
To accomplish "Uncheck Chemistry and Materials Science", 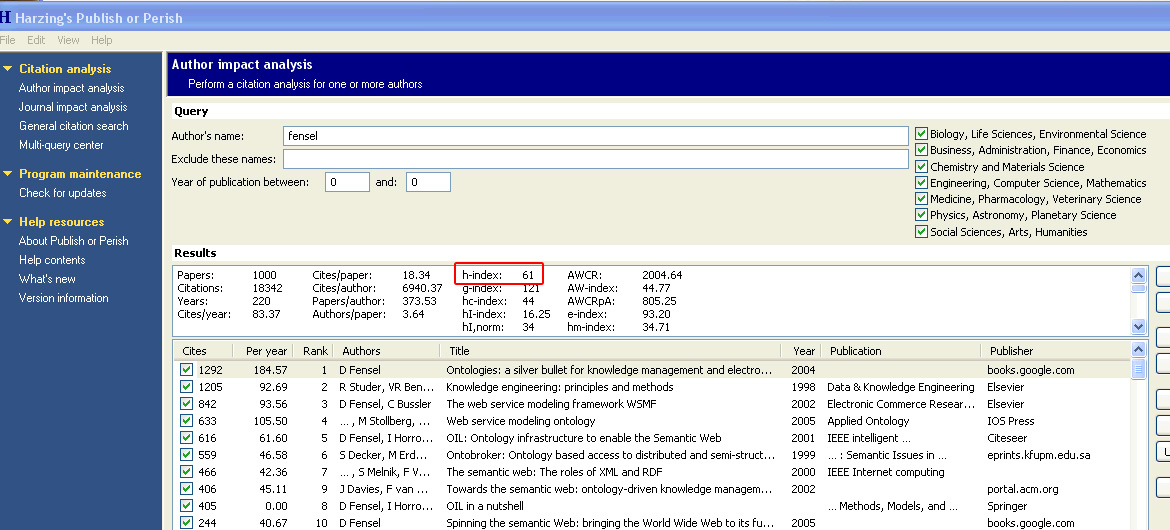I will [922, 166].
